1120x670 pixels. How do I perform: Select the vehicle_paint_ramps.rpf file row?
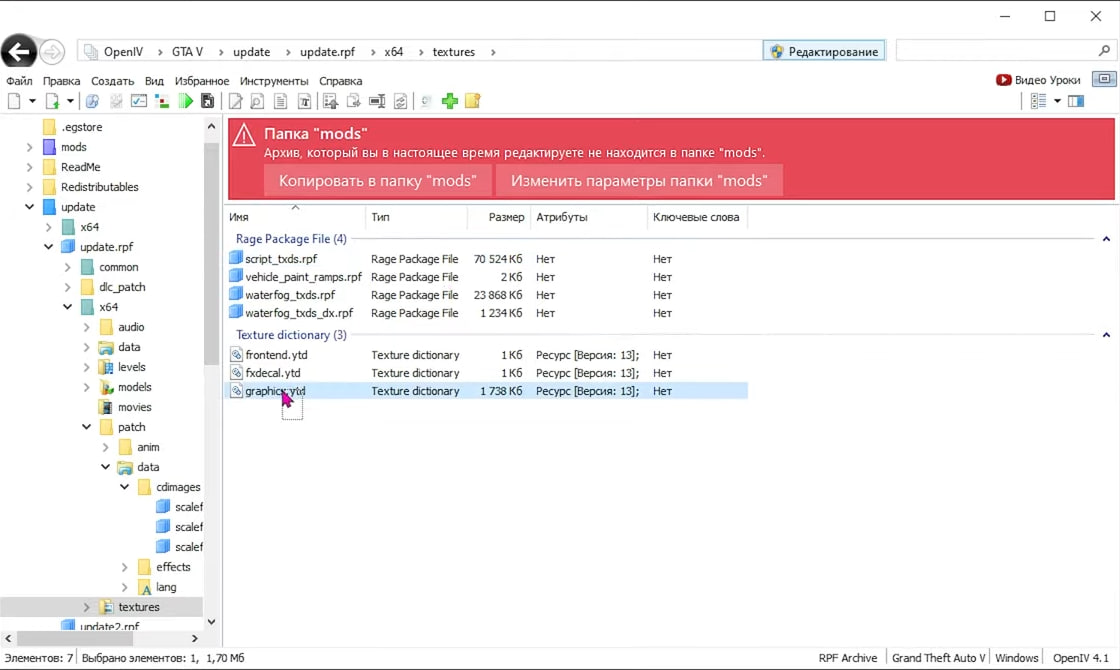pyautogui.click(x=488, y=277)
